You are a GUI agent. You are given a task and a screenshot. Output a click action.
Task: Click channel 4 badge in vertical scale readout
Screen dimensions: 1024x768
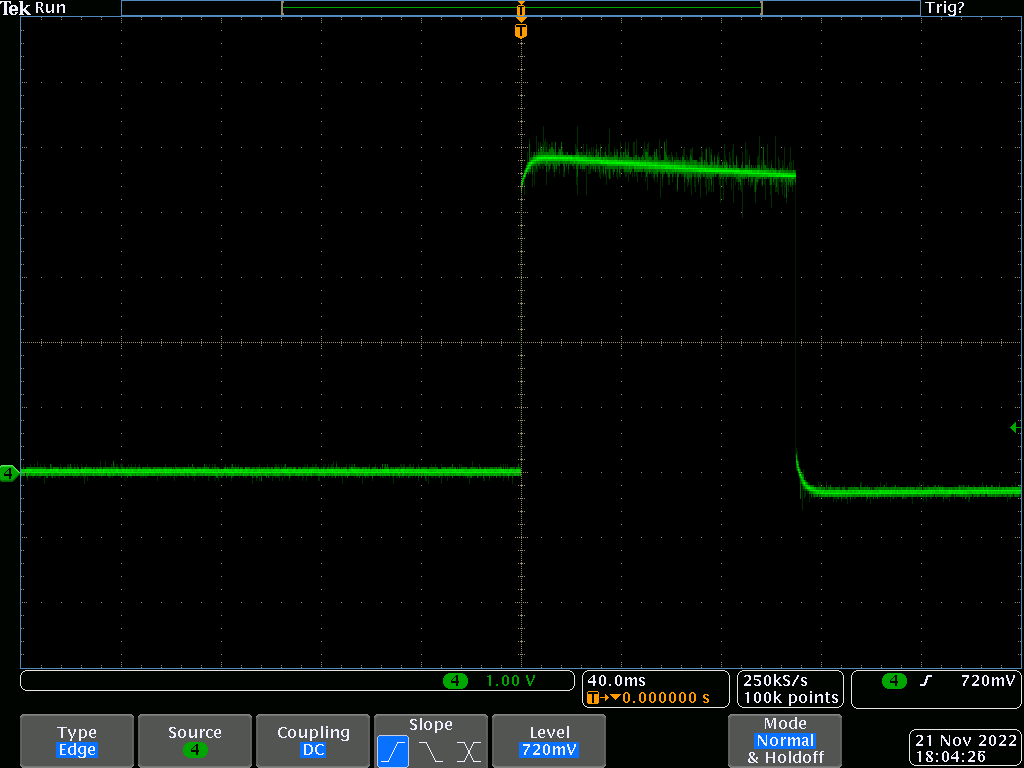click(x=455, y=681)
